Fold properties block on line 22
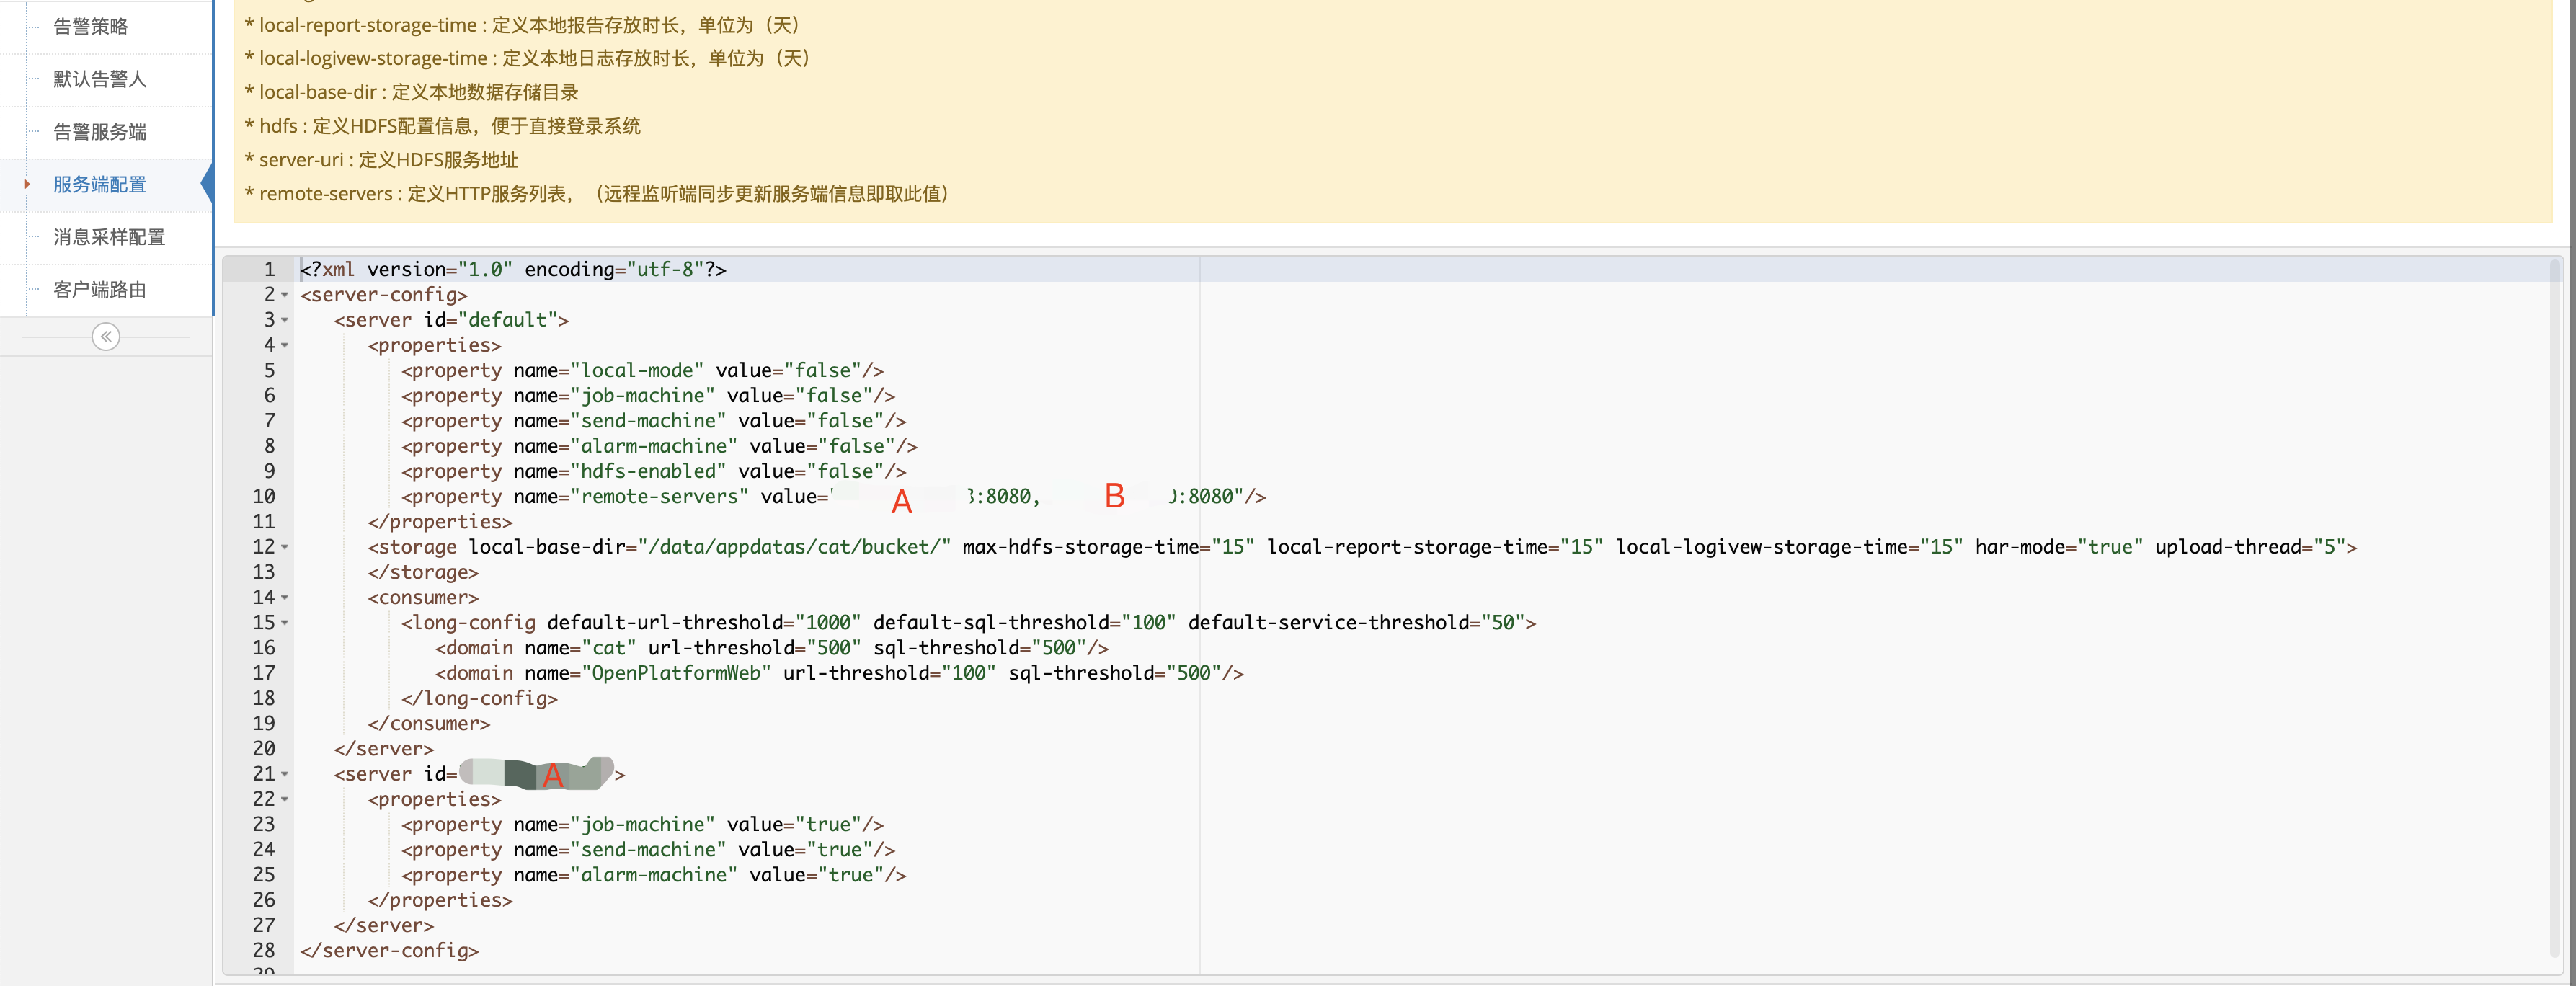This screenshot has width=2576, height=986. pyautogui.click(x=285, y=799)
